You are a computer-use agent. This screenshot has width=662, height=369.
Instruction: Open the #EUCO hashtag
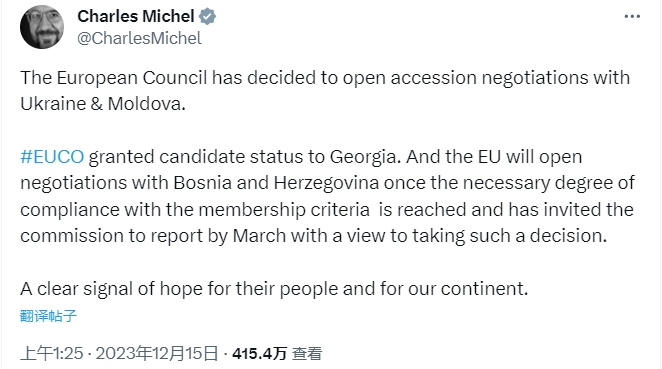52,157
